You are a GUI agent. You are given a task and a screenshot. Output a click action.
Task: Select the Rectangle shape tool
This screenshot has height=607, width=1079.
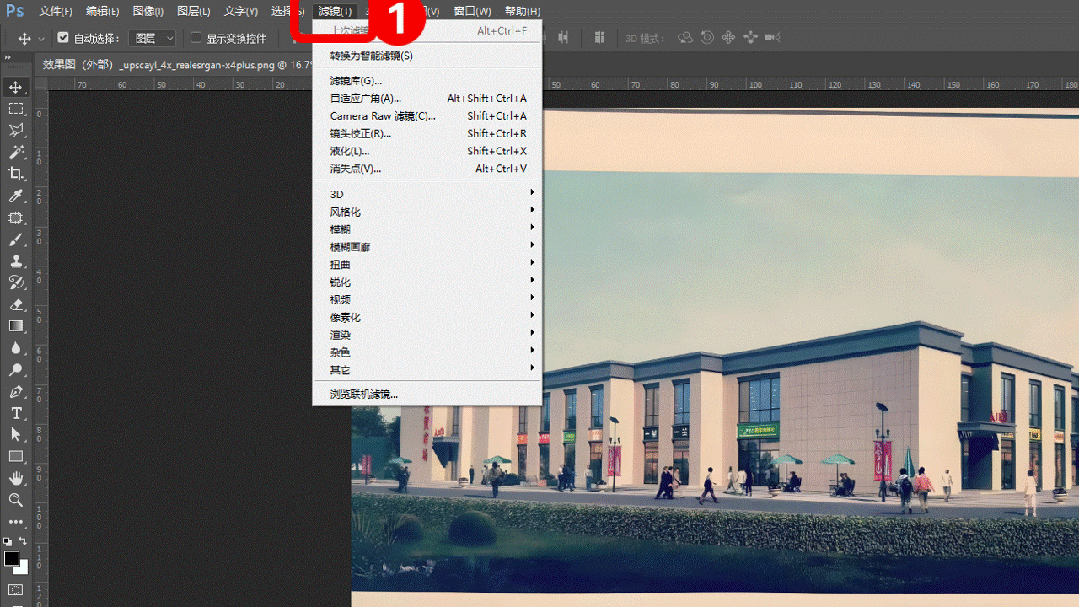click(x=16, y=456)
